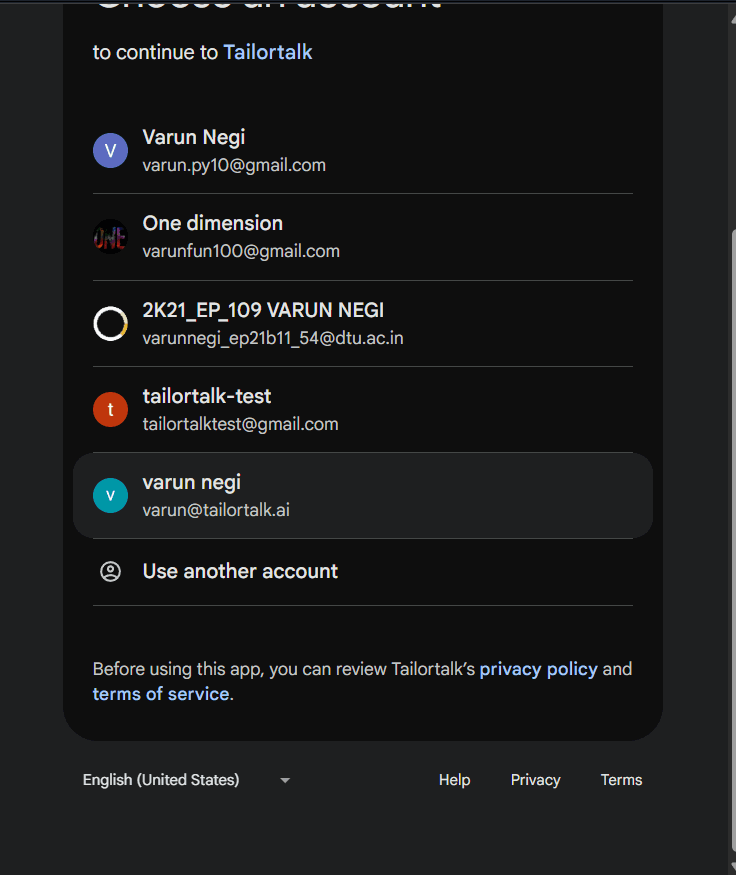Click the vertical scrollbar thumb

click(x=733, y=541)
